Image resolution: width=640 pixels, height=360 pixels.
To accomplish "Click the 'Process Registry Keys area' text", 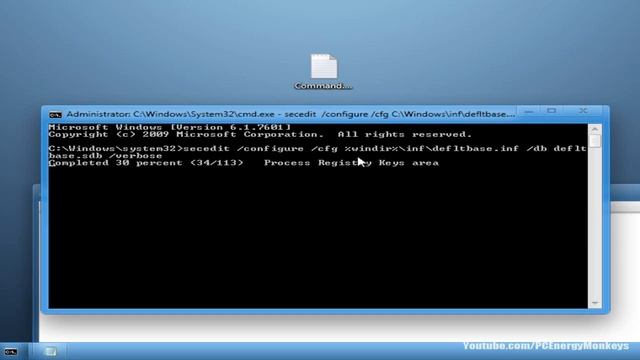I will (x=351, y=163).
